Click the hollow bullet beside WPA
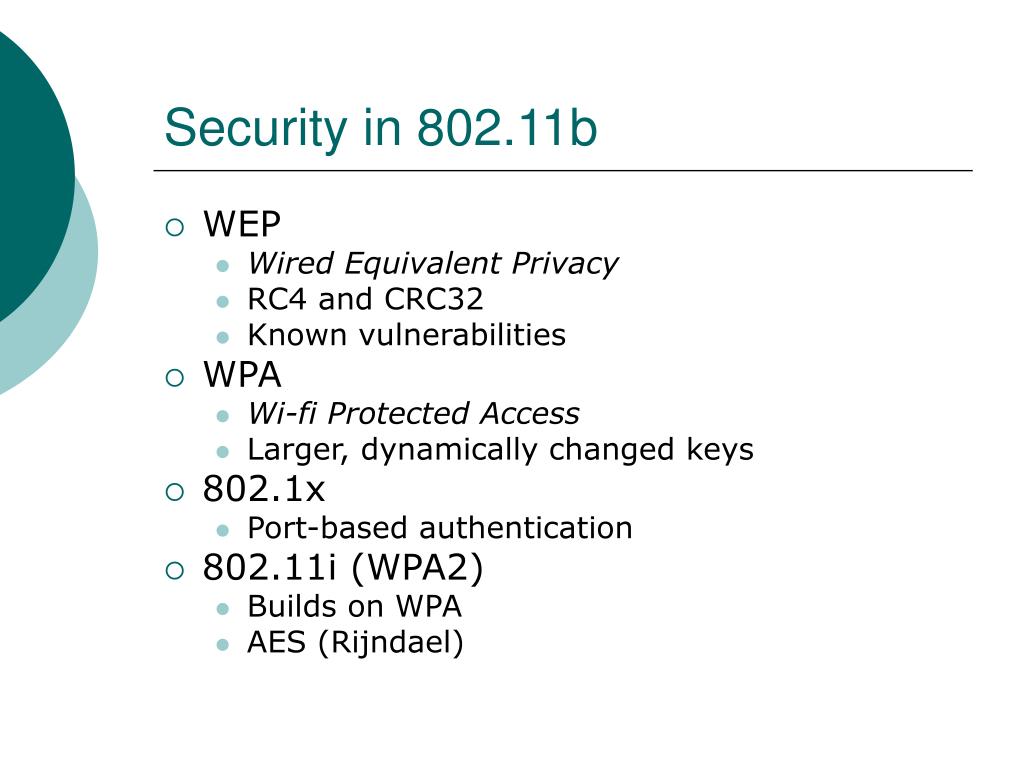The width and height of the screenshot is (1024, 768). (175, 377)
